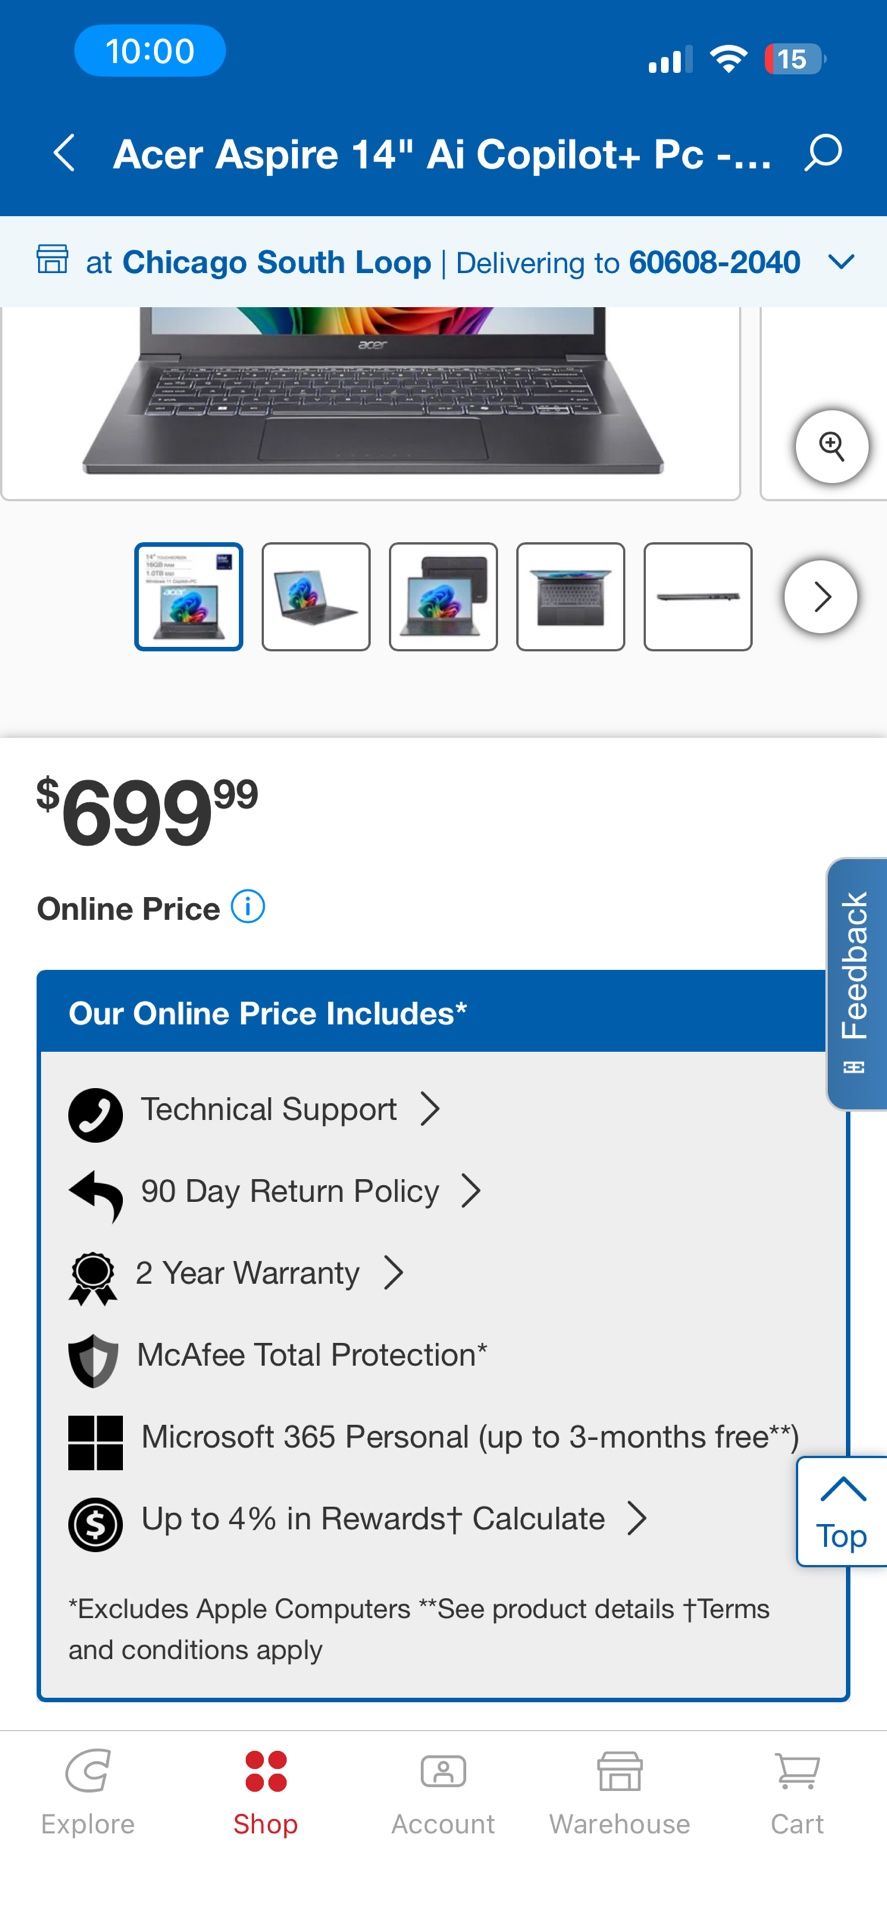This screenshot has width=887, height=1920.
Task: Select the side-profile laptop thumbnail
Action: [698, 597]
